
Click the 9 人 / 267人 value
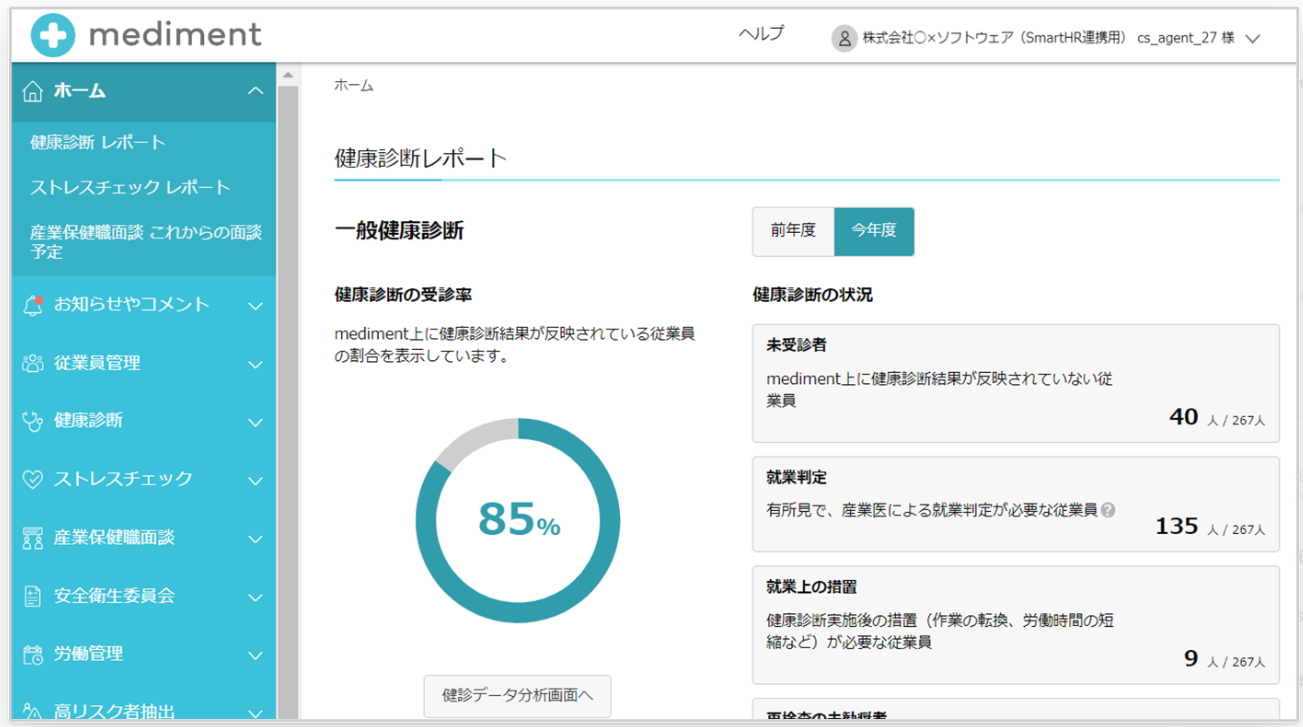[1224, 660]
